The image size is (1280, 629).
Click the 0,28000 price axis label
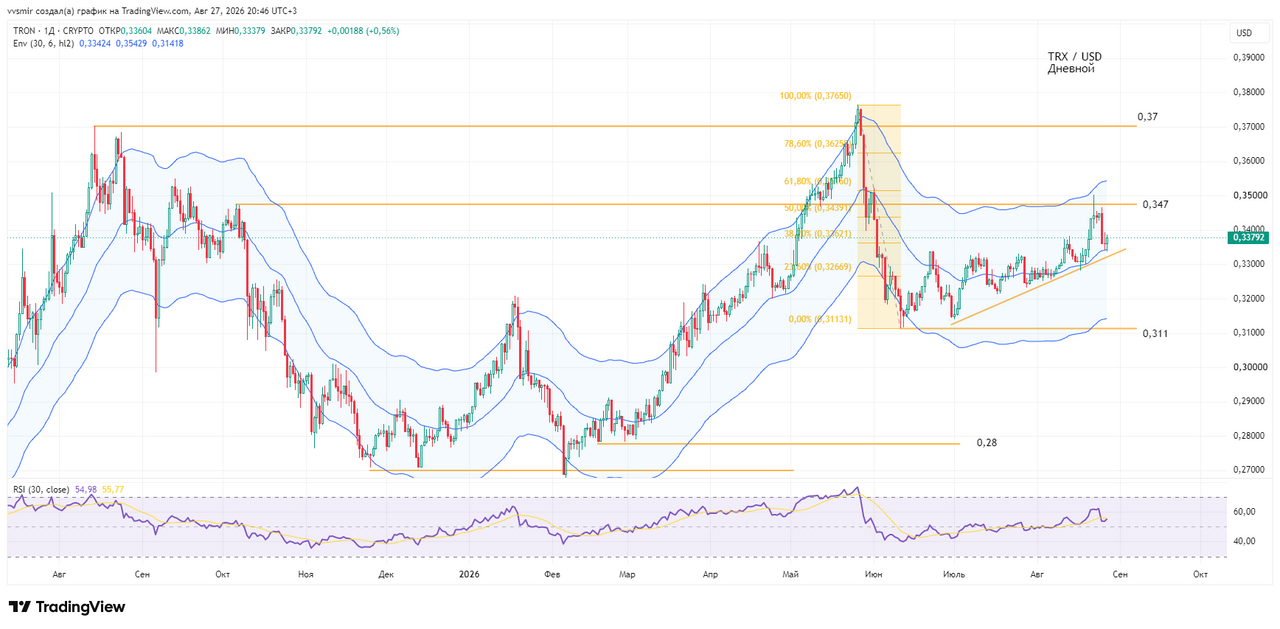pyautogui.click(x=1249, y=435)
